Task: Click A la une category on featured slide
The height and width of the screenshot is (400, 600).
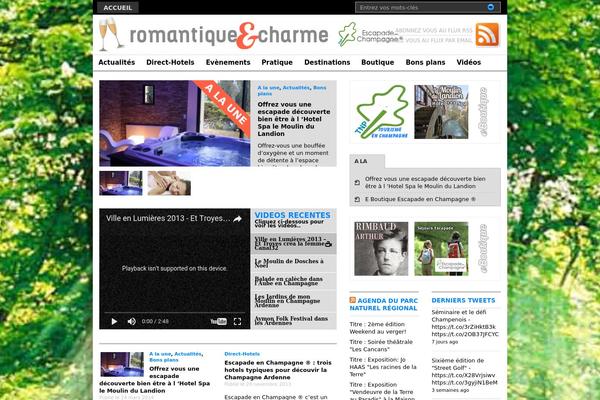Action: [269, 88]
